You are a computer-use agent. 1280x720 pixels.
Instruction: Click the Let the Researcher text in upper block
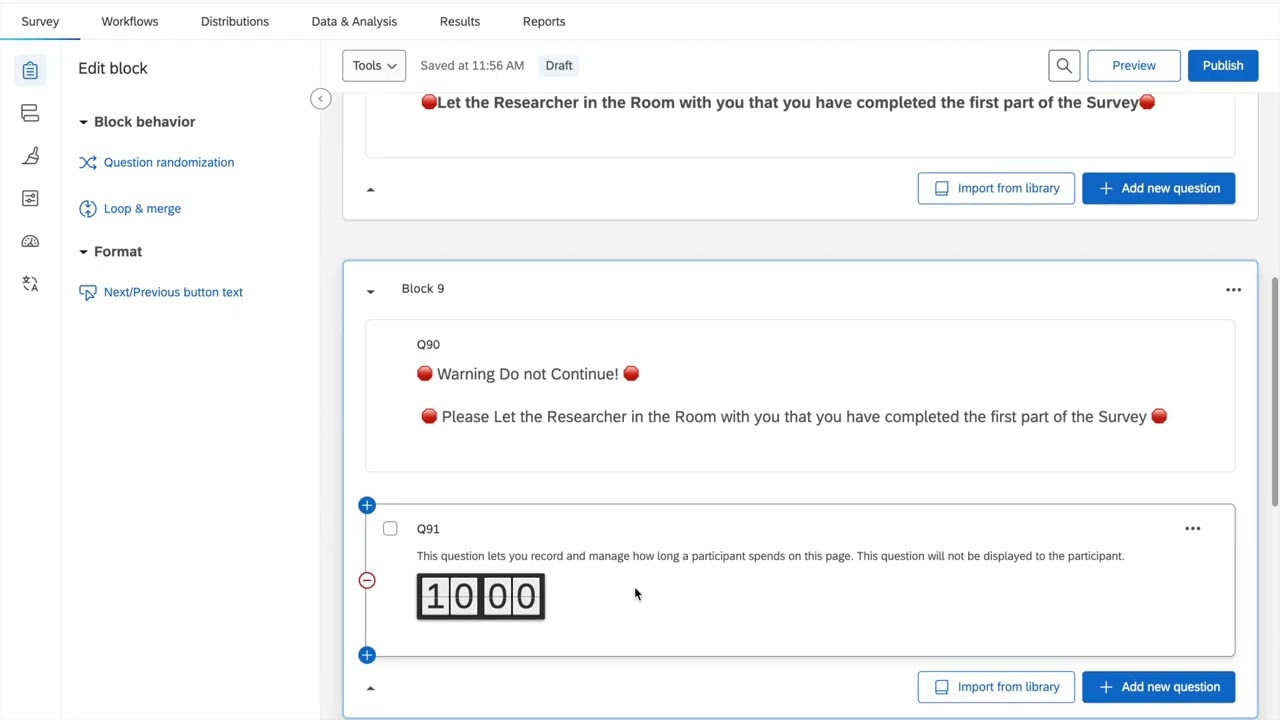coord(788,102)
